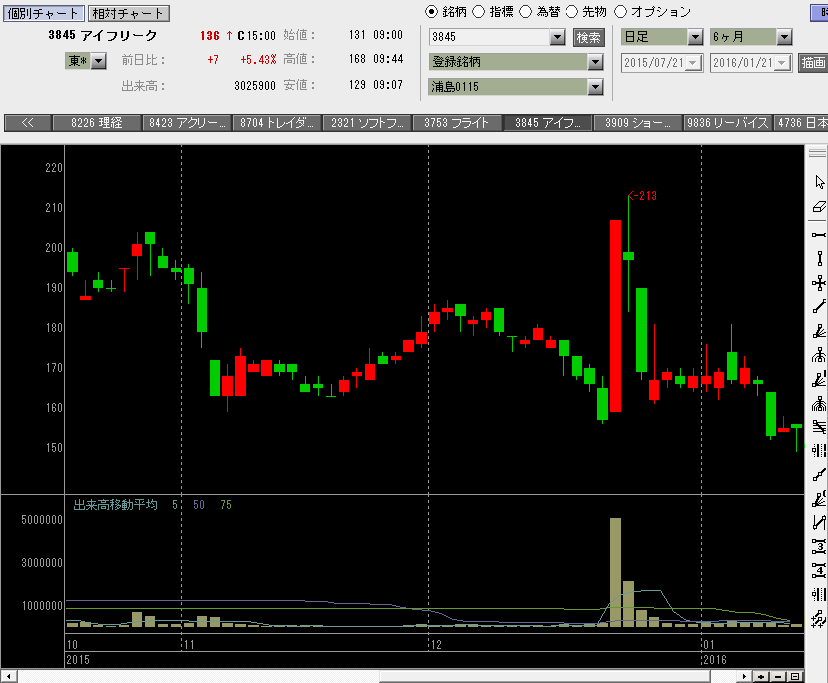828x683 pixels.
Task: Open the 6ヶ月 period dropdown
Action: (x=784, y=37)
